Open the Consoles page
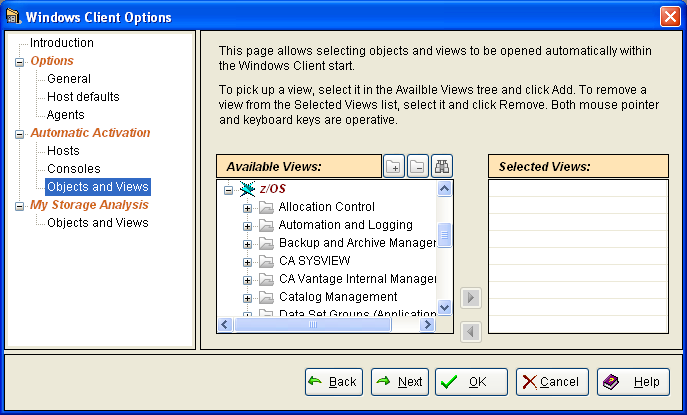687x415 pixels. click(74, 168)
